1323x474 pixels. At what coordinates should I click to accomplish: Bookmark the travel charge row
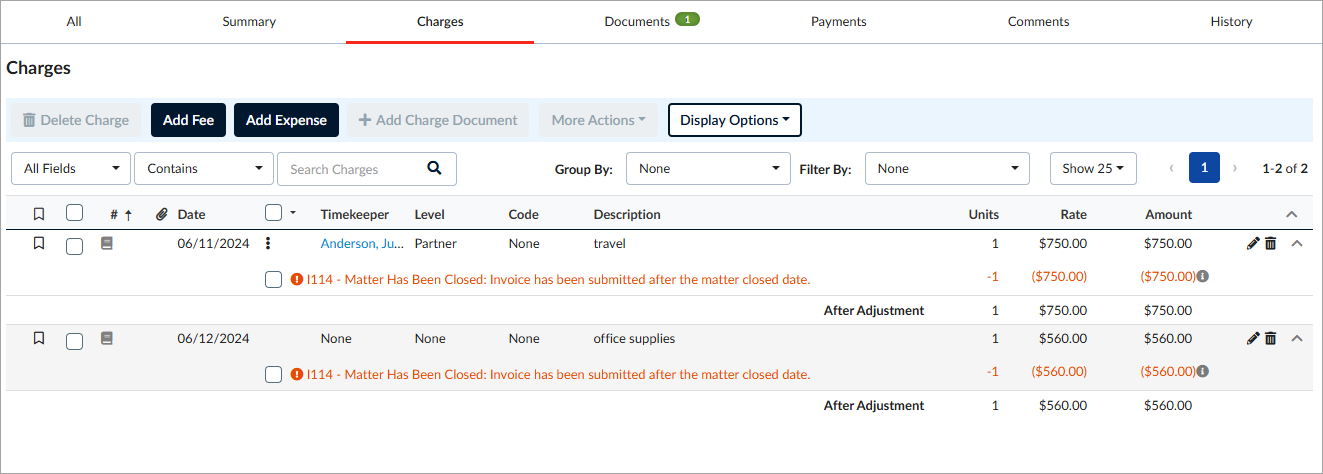(39, 243)
